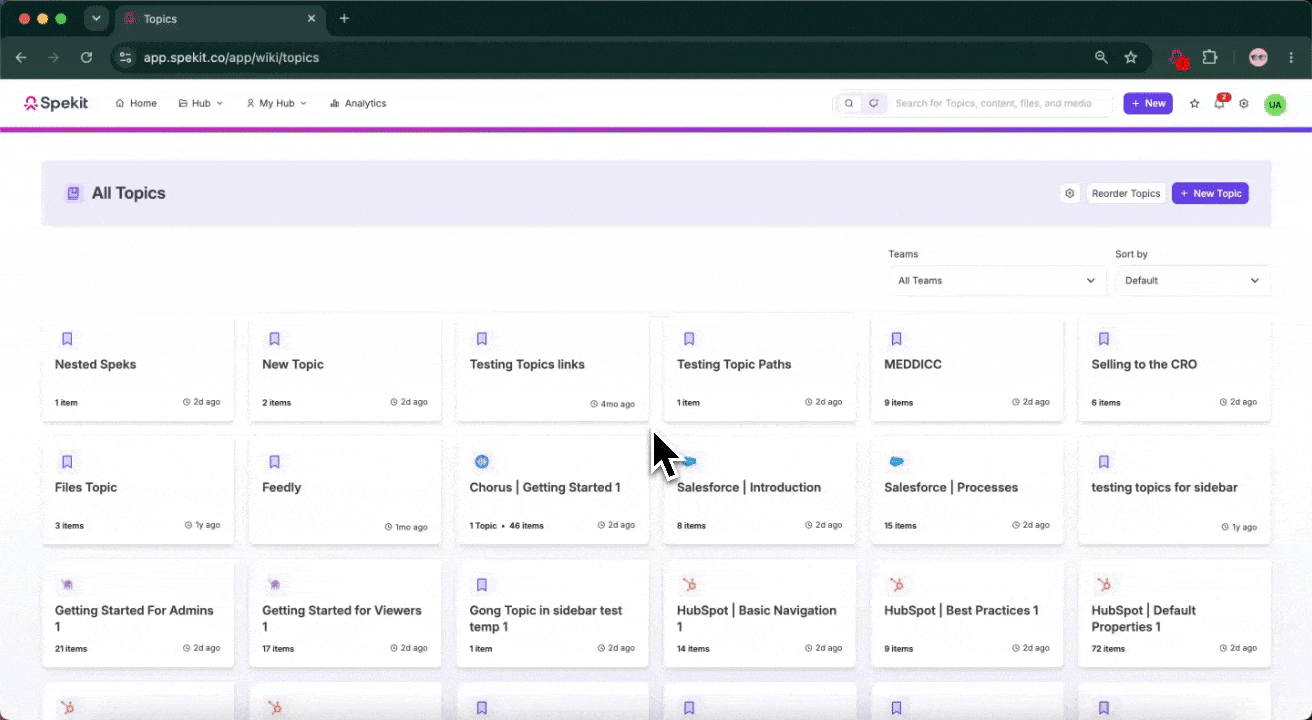Close the Topics browser tab
1312x720 pixels.
pos(311,19)
